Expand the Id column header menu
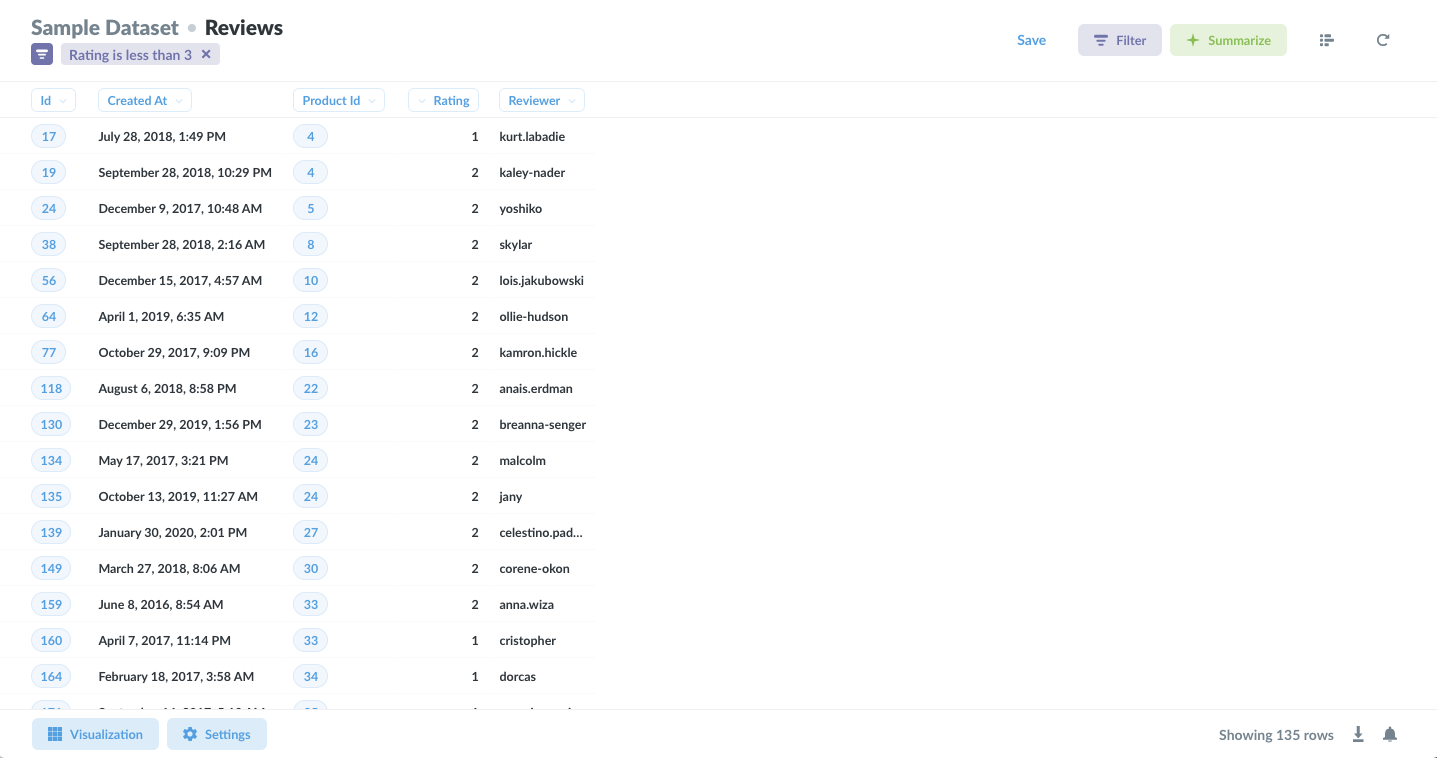 53,100
